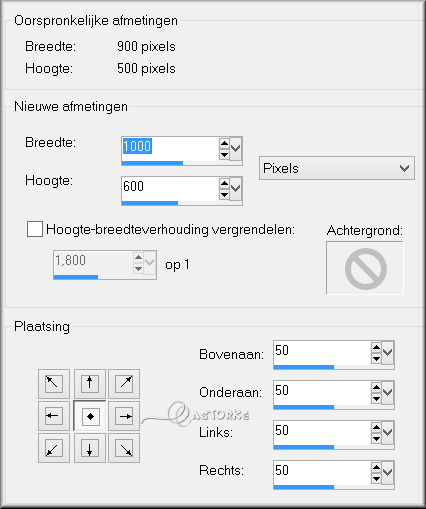Open the Achtergrond color swatch
The width and height of the screenshot is (426, 509).
click(365, 268)
